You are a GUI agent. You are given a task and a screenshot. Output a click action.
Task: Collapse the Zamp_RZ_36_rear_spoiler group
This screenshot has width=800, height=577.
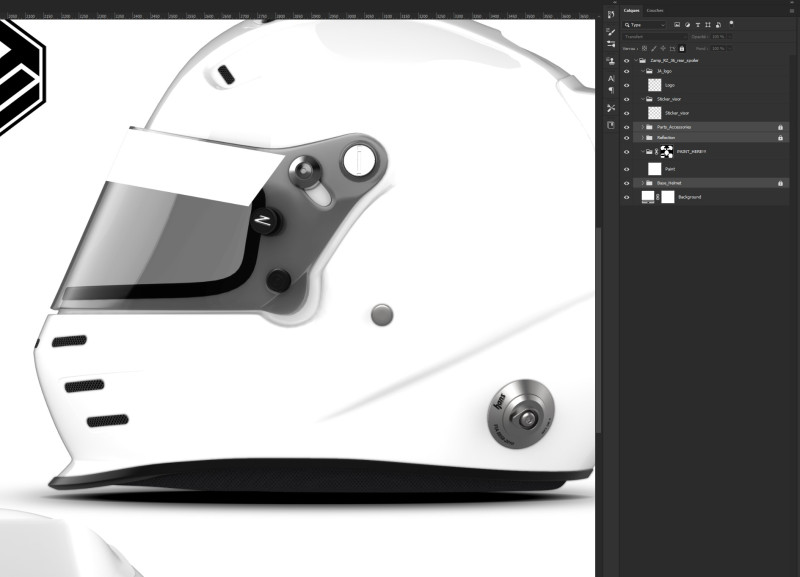(635, 58)
